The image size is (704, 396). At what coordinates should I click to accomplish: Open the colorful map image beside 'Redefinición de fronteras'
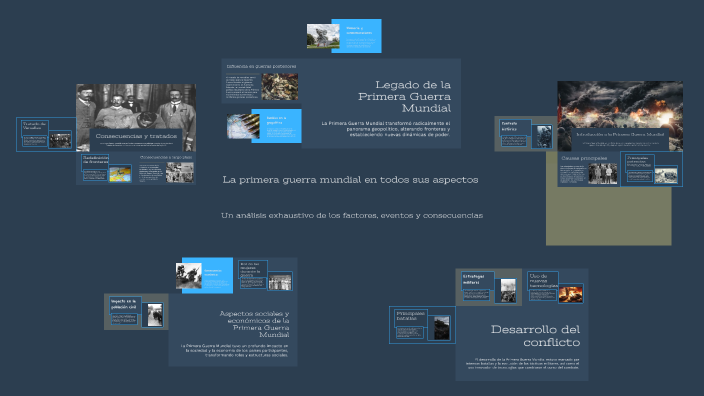120,173
